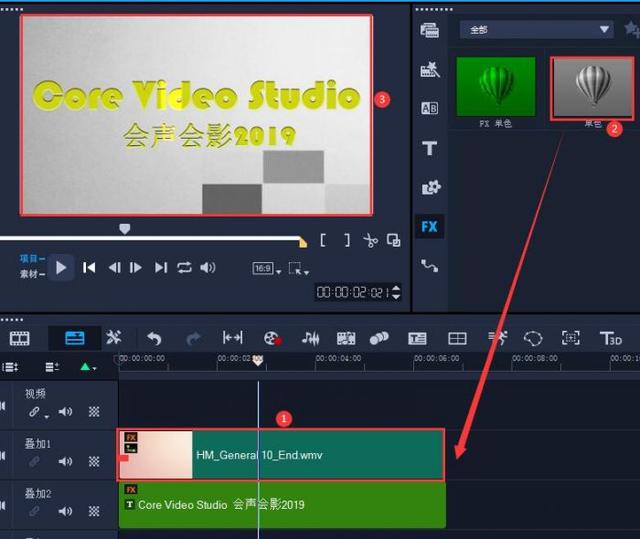Toggle overlay 2 track transparency grid icon

click(94, 511)
